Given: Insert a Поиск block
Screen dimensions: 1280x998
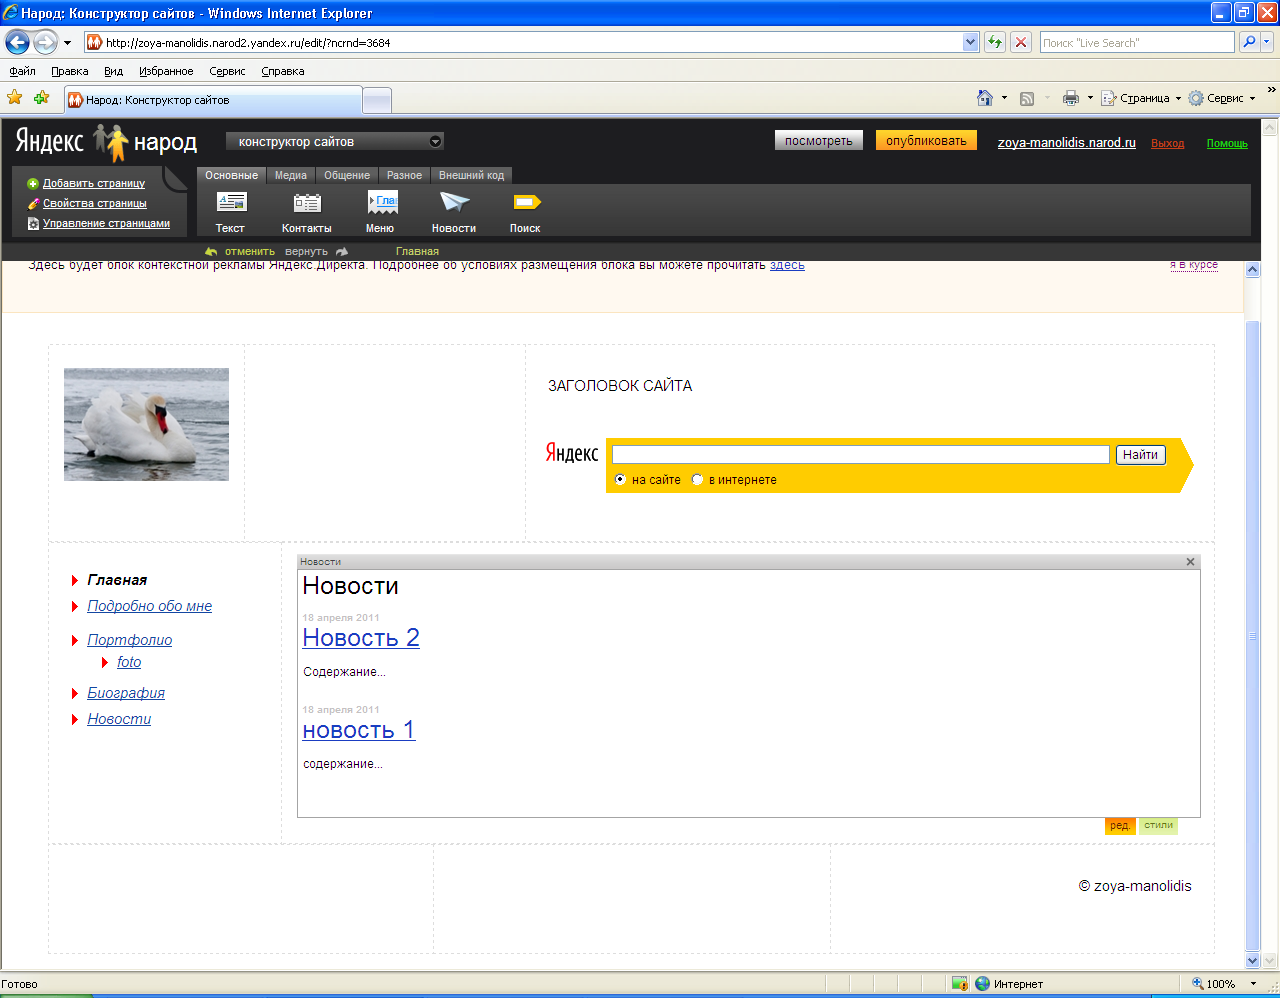Looking at the screenshot, I should point(525,211).
